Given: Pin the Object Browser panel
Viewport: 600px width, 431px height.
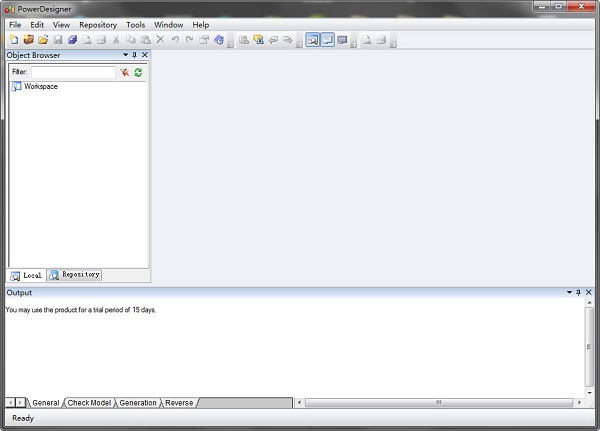Looking at the screenshot, I should (x=134, y=55).
